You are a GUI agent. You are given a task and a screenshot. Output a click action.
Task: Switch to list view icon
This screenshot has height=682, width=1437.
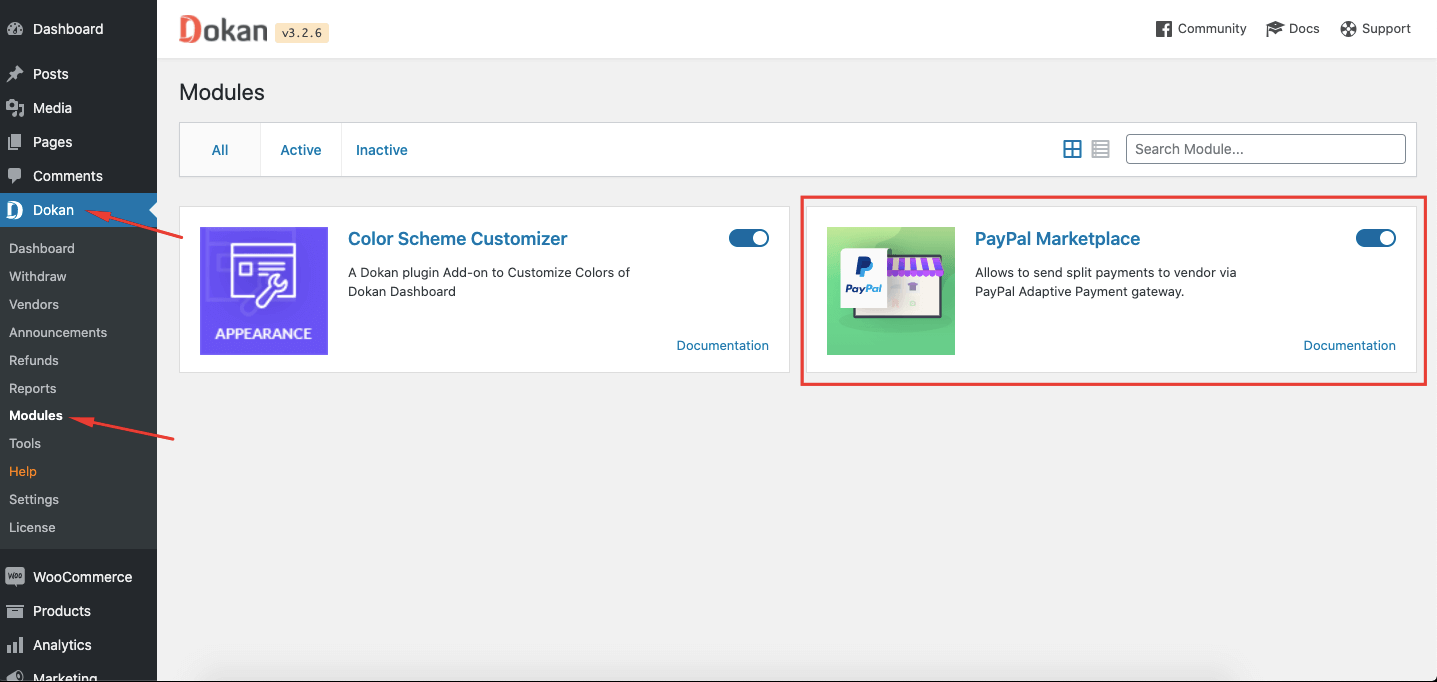click(x=1100, y=149)
